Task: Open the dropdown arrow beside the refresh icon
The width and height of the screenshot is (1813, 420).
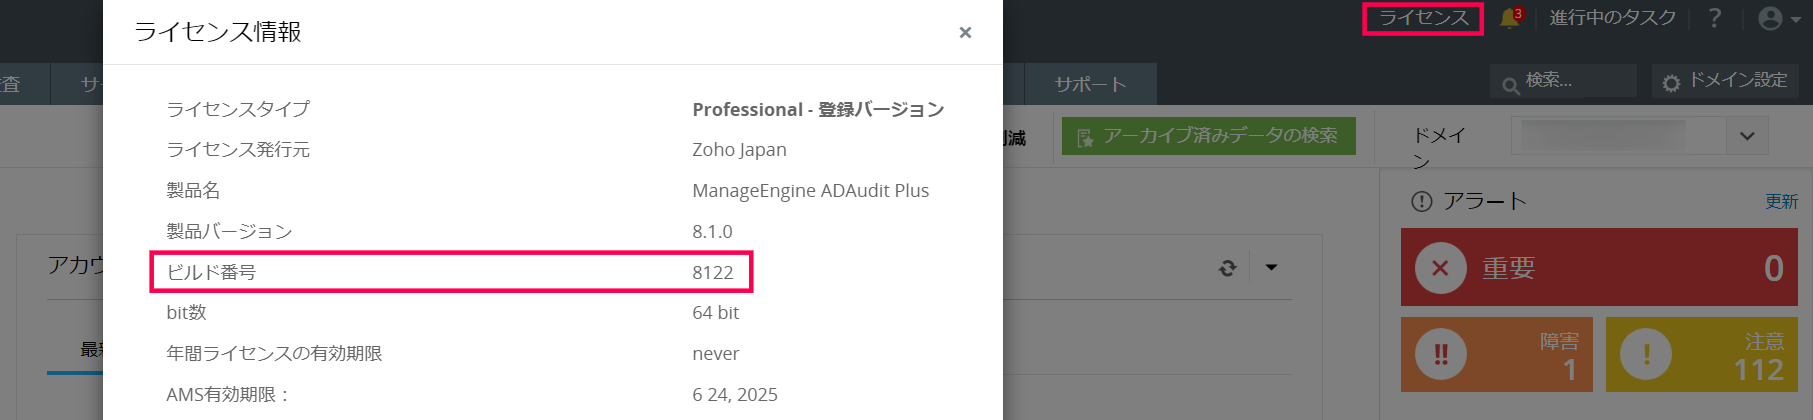Action: click(1271, 267)
